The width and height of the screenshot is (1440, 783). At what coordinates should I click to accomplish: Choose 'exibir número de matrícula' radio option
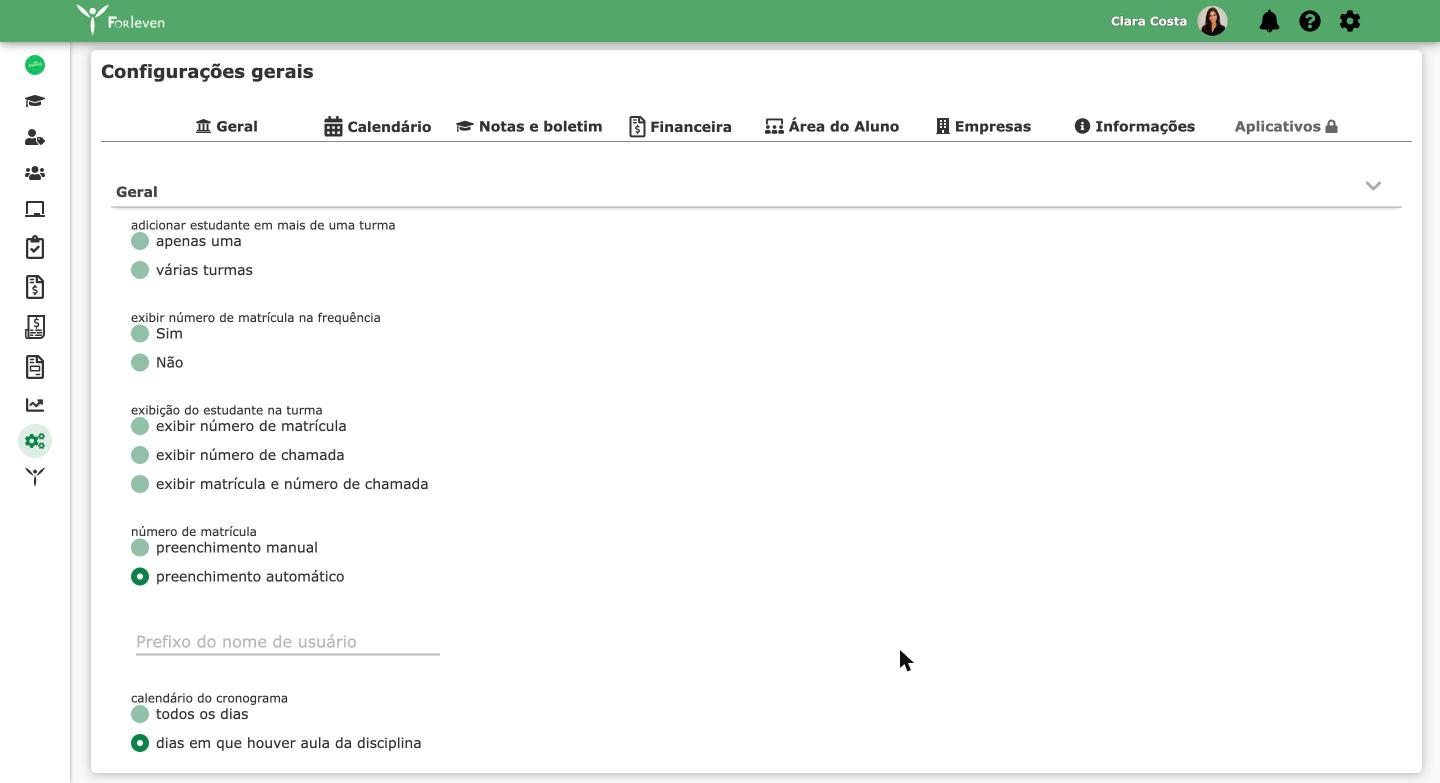[x=140, y=426]
